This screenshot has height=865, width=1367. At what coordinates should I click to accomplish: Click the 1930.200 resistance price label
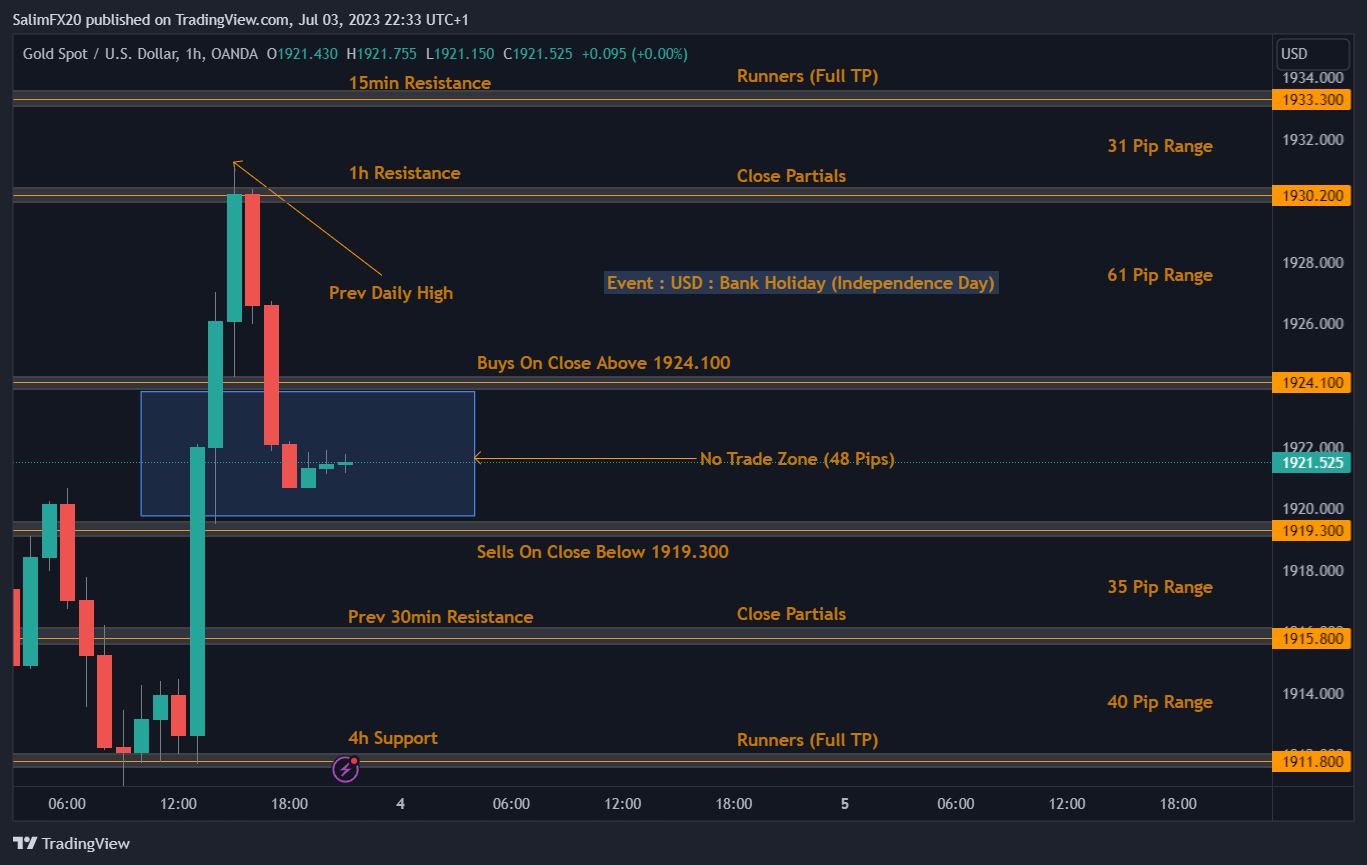tap(1311, 196)
